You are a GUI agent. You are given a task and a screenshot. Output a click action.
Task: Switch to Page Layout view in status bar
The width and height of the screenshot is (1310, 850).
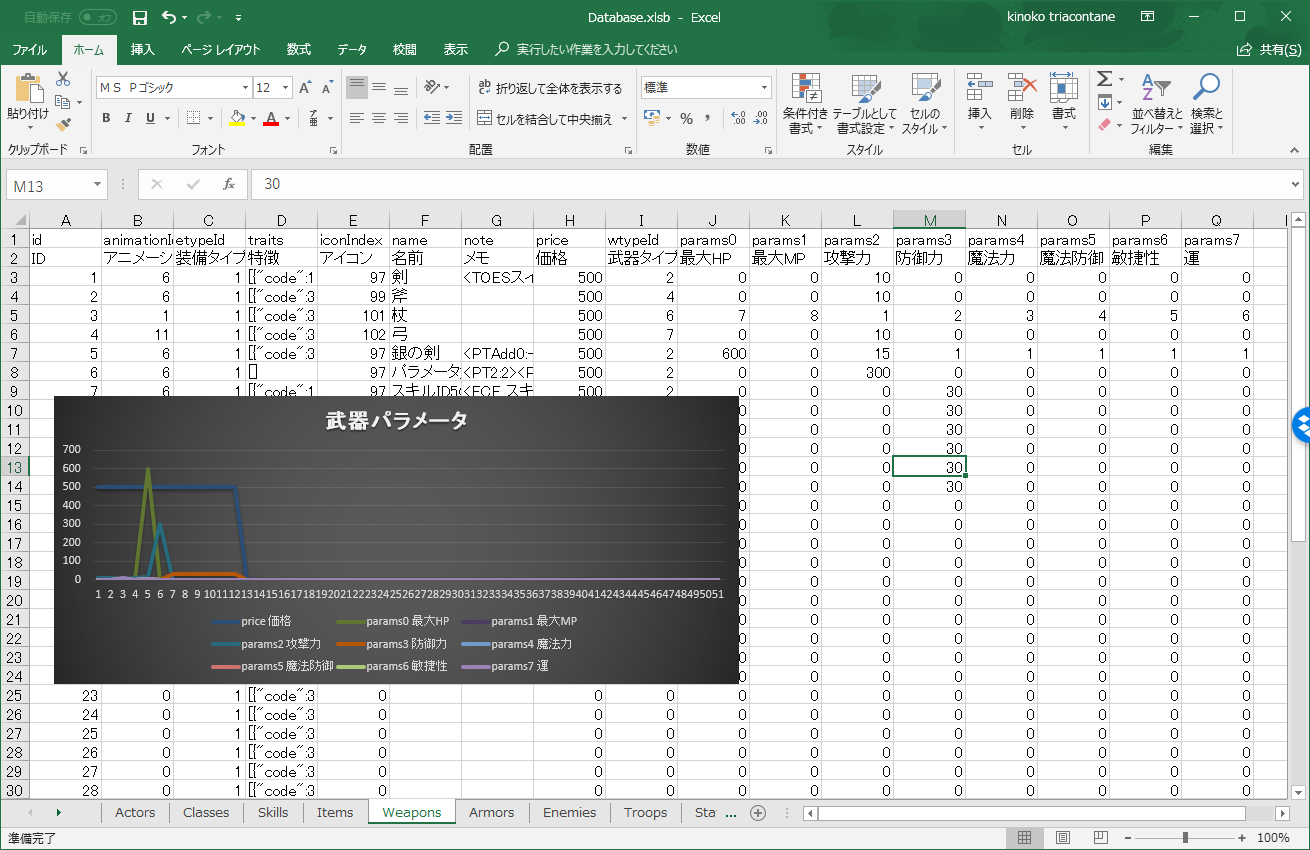1063,838
